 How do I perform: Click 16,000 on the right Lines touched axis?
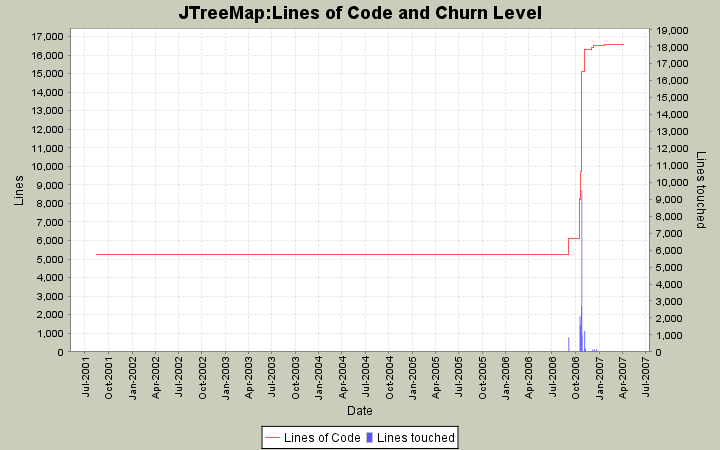(x=672, y=81)
